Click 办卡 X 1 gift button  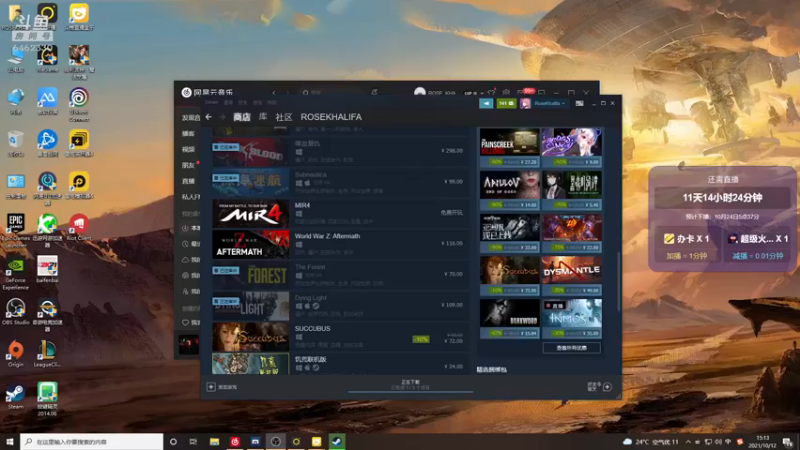[686, 238]
